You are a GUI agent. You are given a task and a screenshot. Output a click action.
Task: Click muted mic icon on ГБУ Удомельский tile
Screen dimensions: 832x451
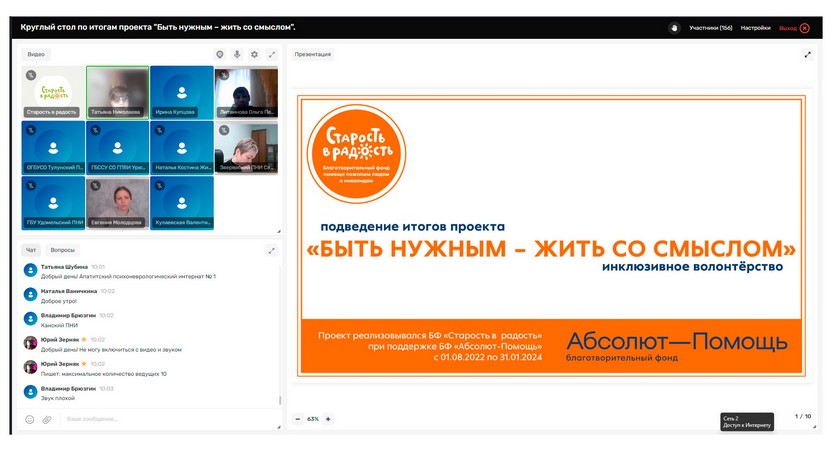coord(31,185)
